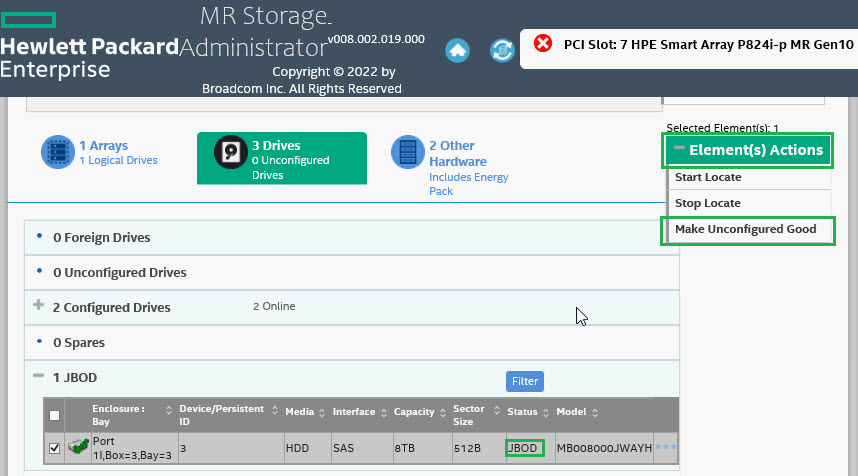Click the Other Hardware server icon
Viewport: 858px width, 476px height.
click(407, 153)
